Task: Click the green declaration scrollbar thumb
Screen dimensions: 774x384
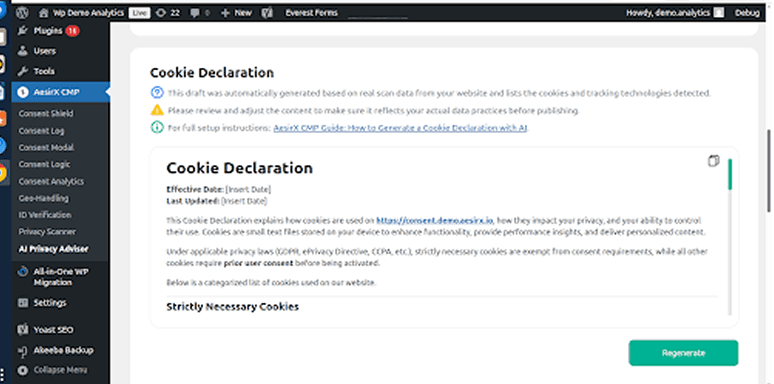Action: [730, 174]
